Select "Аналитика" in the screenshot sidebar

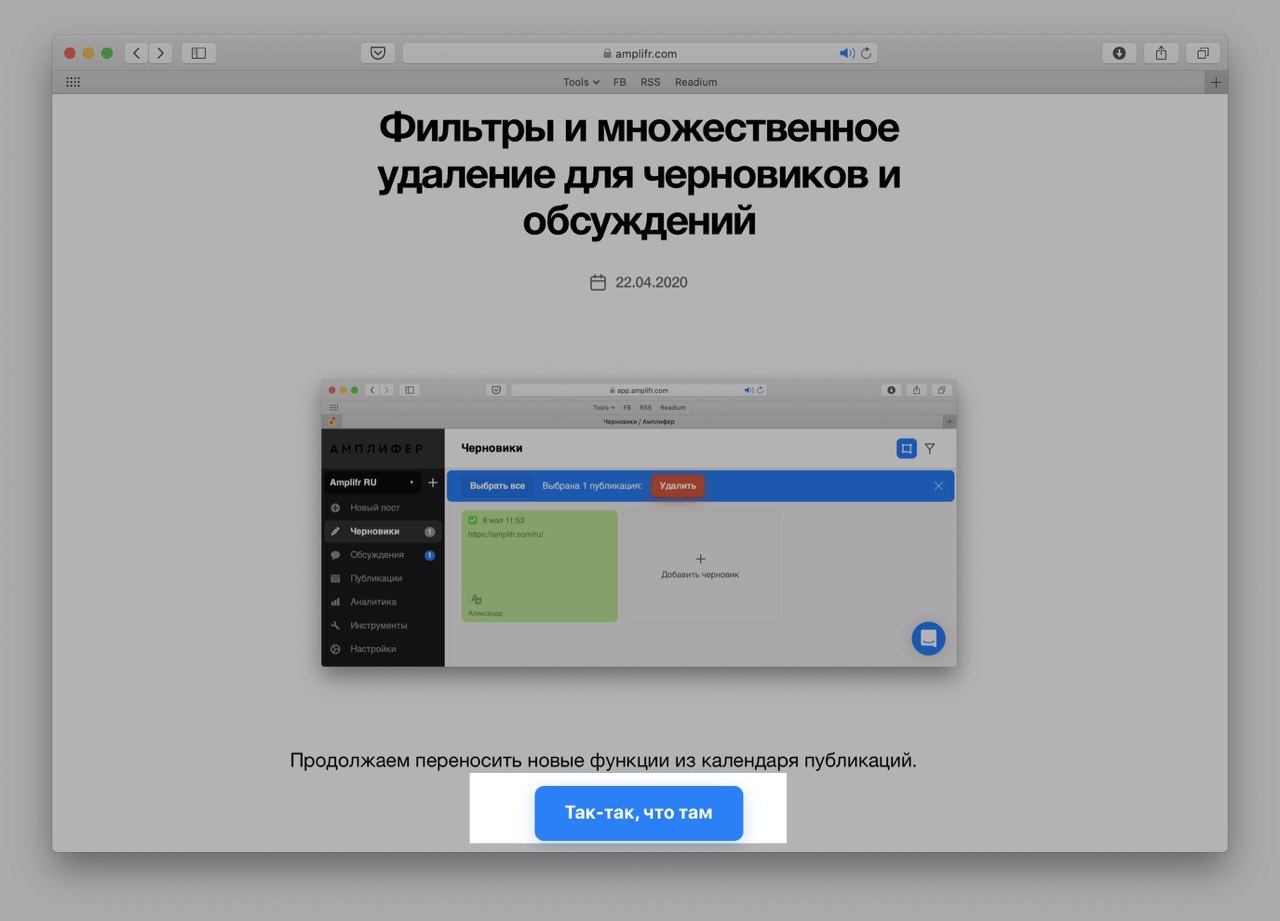click(x=382, y=602)
